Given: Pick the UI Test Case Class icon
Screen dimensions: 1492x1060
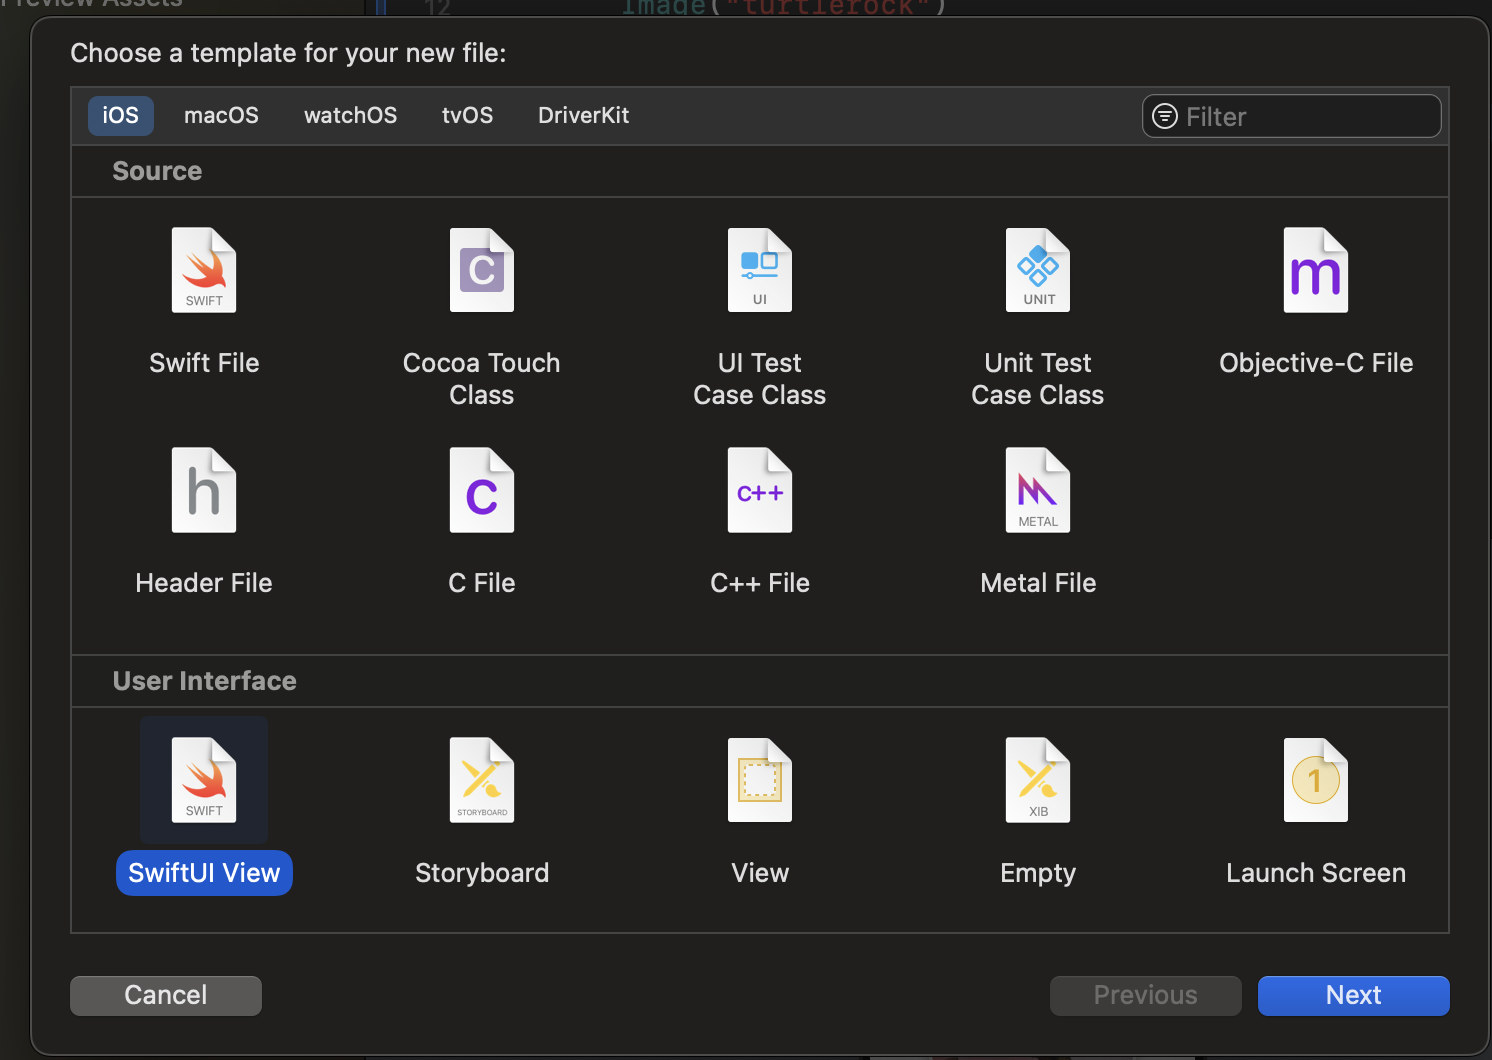Looking at the screenshot, I should click(760, 270).
